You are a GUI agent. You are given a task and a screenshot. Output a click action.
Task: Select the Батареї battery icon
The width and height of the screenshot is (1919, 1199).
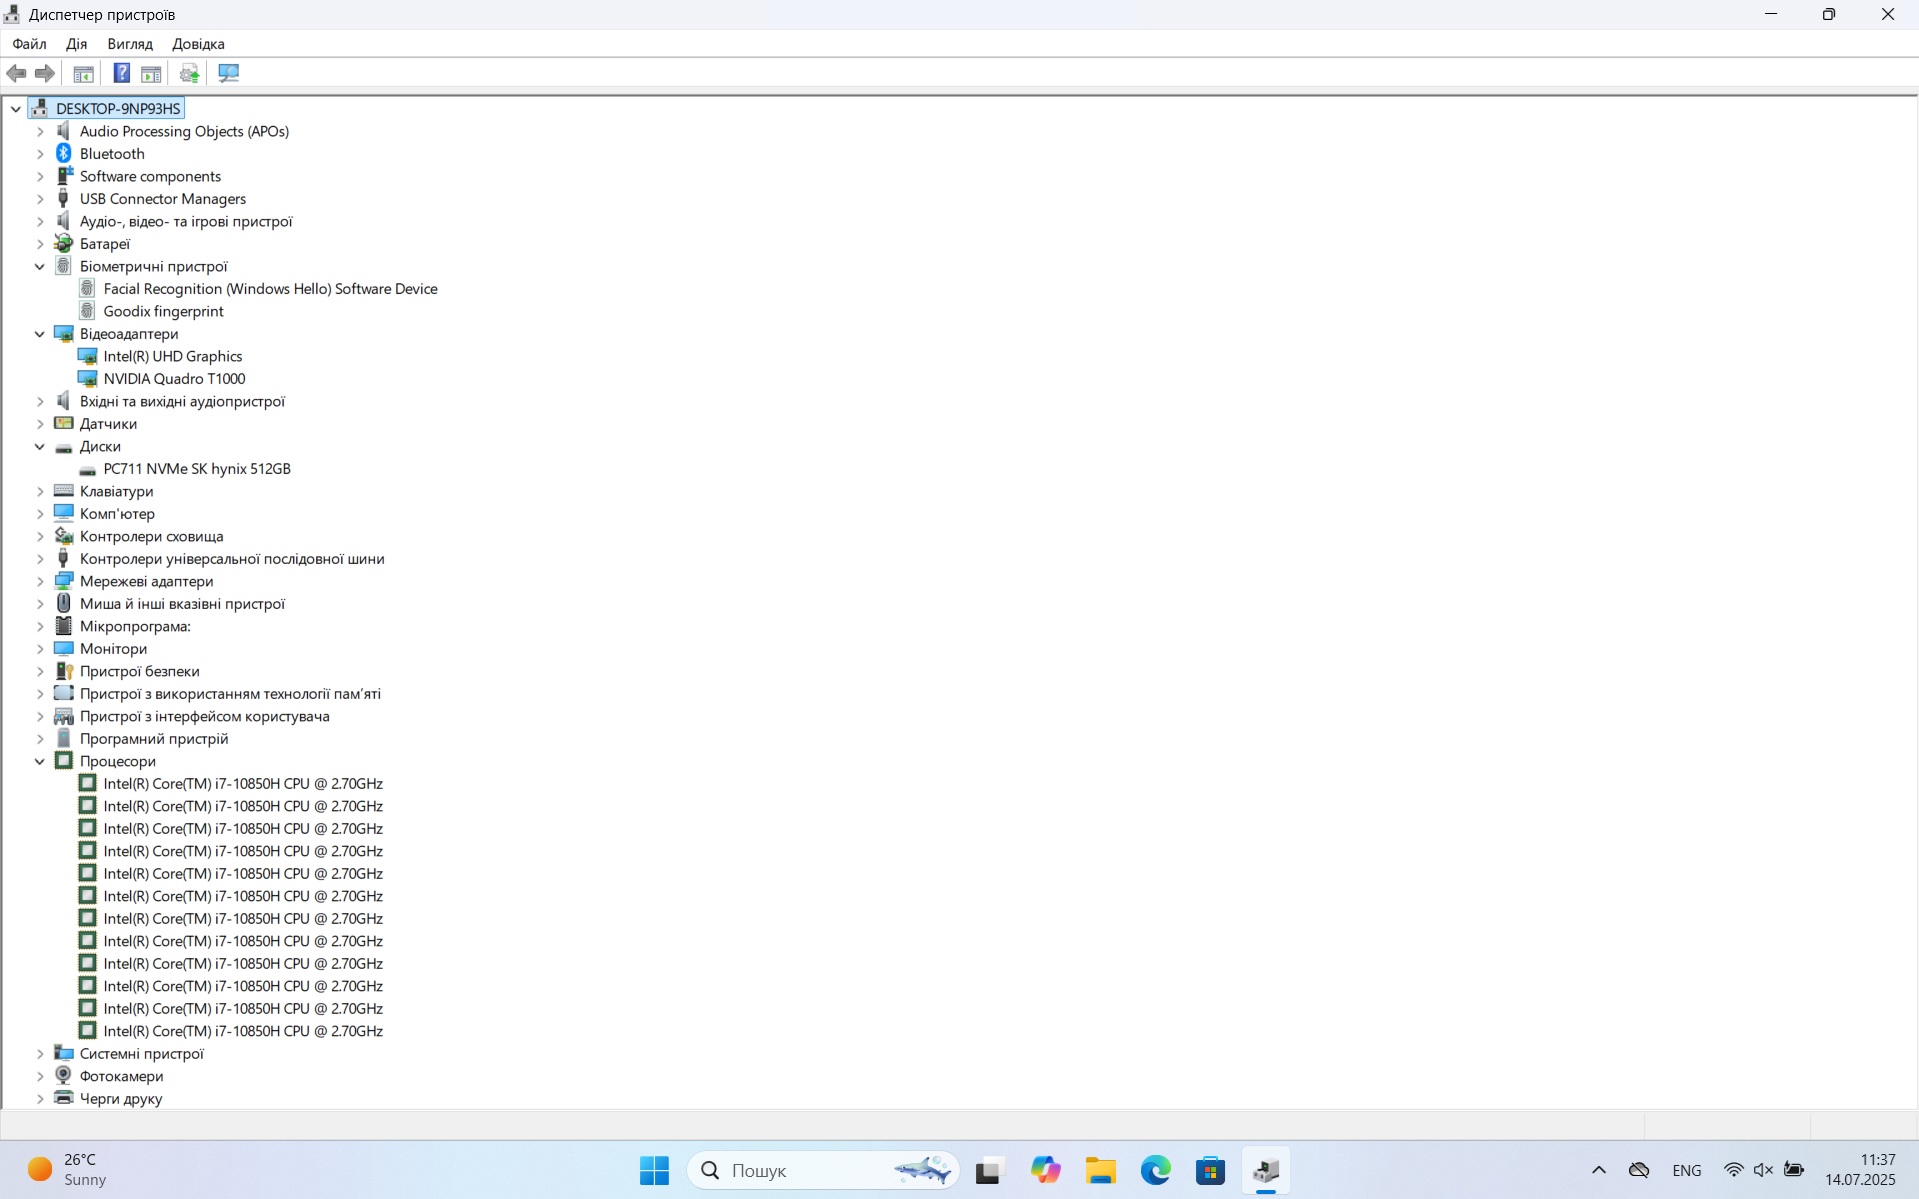(63, 243)
